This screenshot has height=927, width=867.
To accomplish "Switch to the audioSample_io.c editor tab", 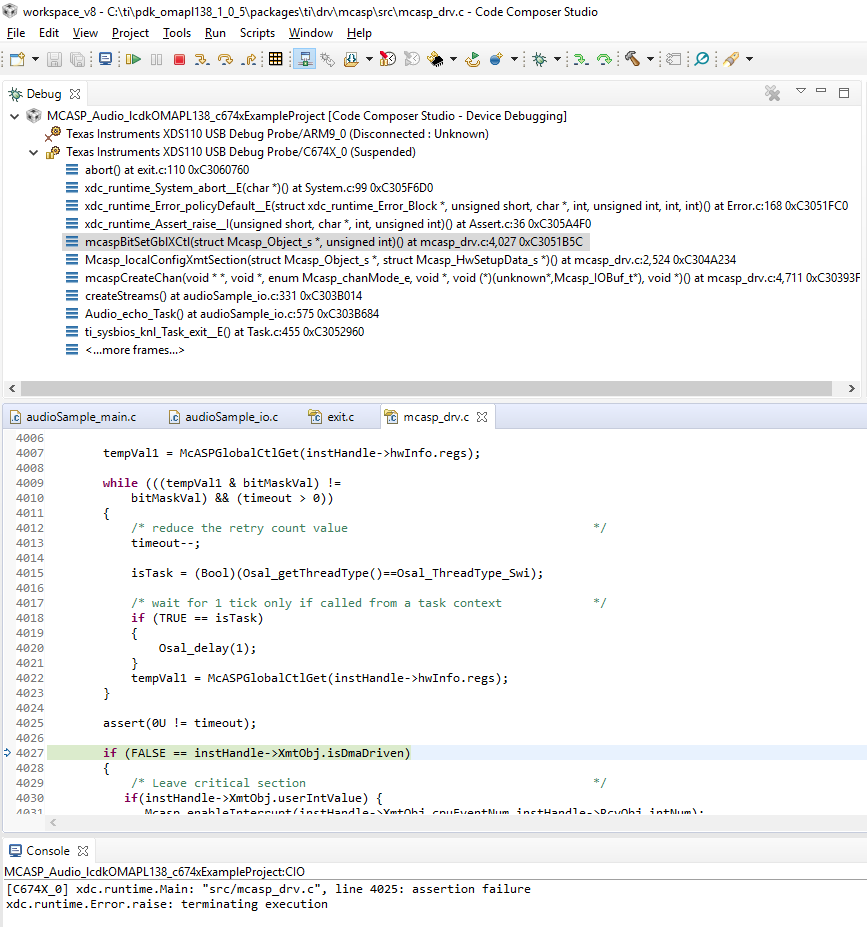I will coord(232,417).
